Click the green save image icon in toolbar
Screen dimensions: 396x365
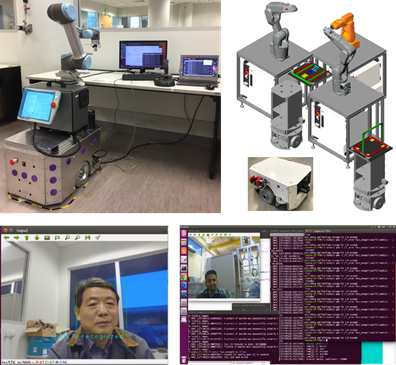pos(87,238)
